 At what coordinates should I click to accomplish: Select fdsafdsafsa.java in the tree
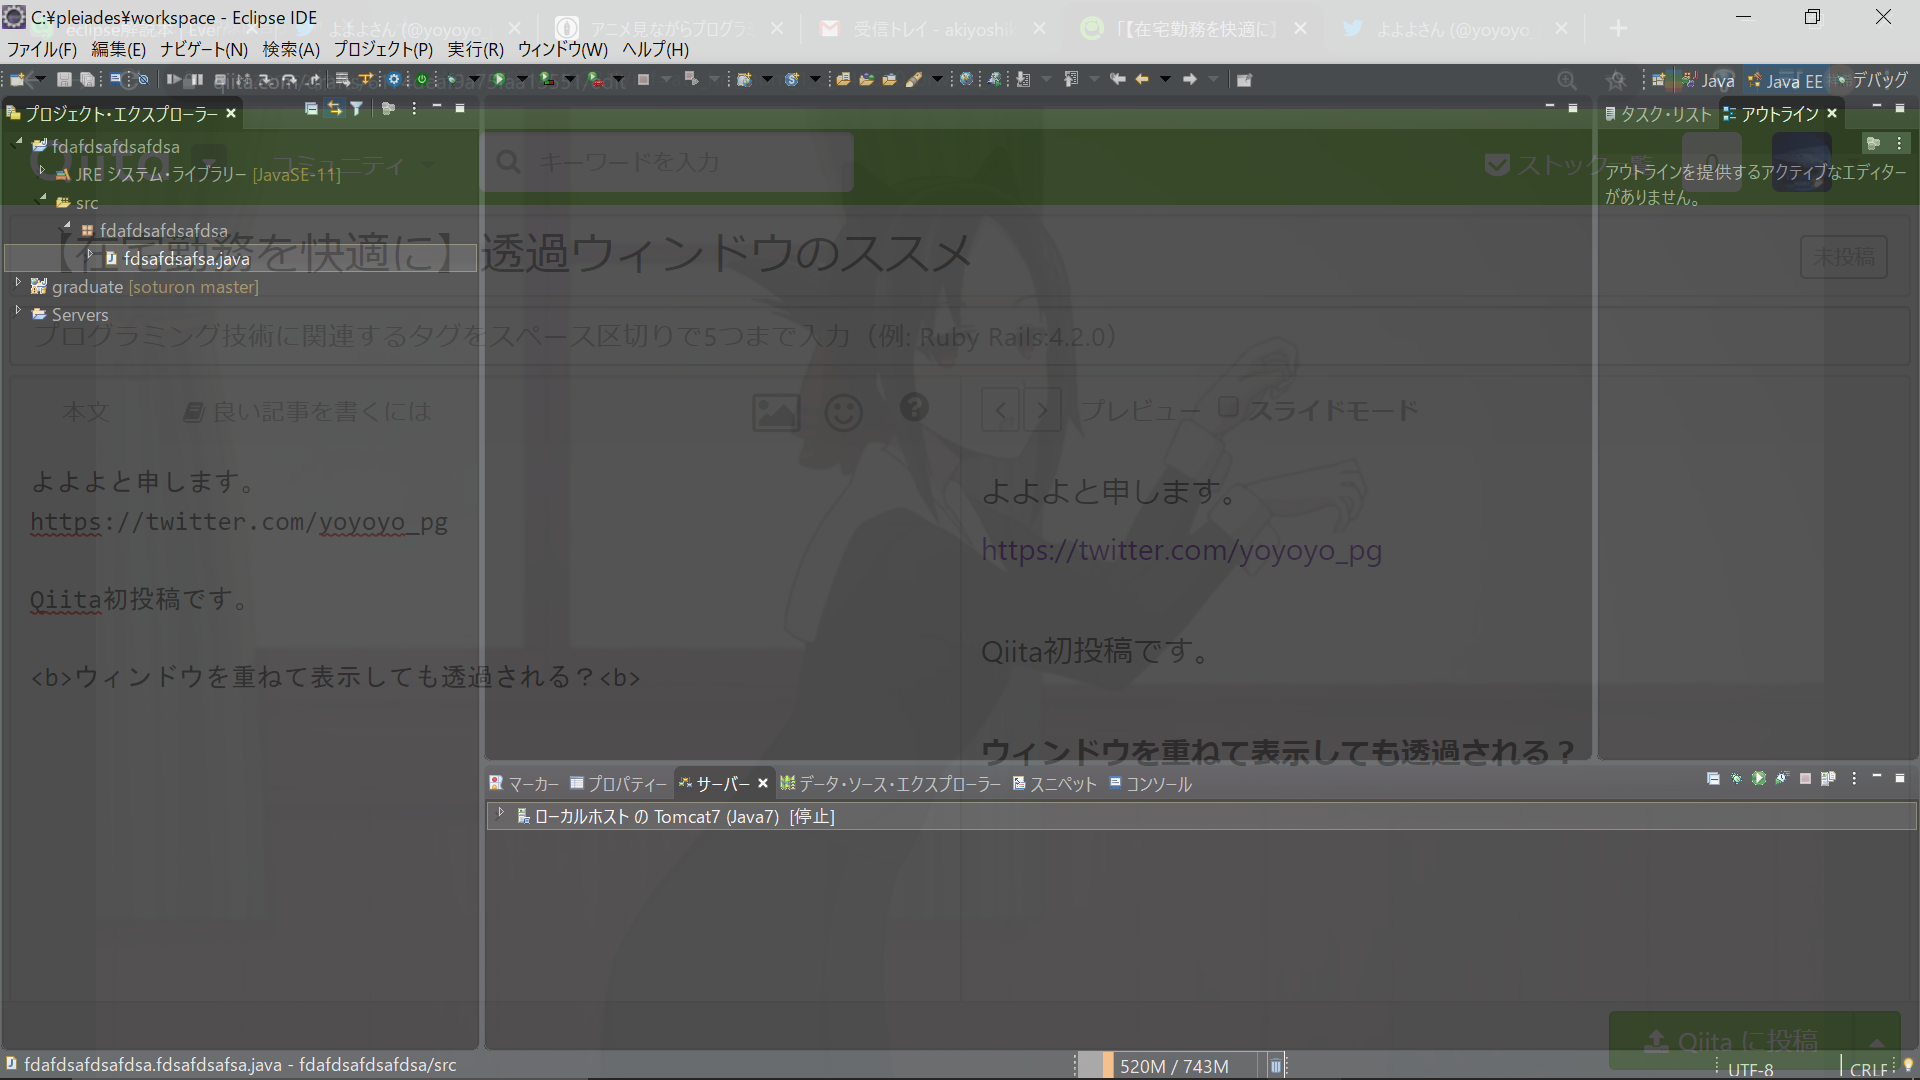pyautogui.click(x=186, y=258)
